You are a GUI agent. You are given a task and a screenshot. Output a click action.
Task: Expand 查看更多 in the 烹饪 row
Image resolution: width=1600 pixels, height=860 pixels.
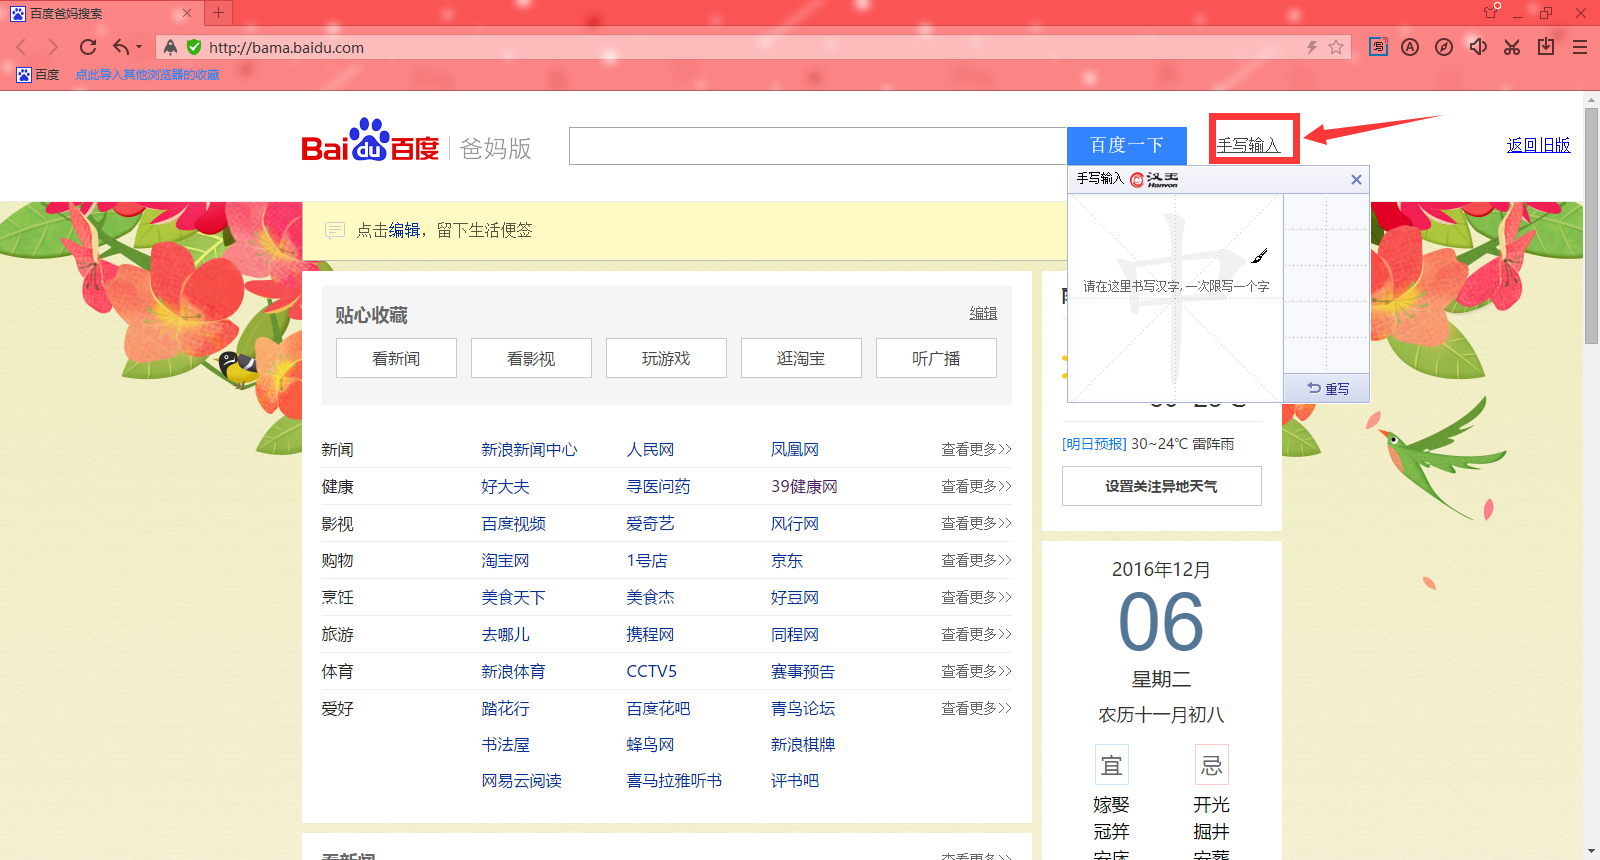[x=976, y=598]
